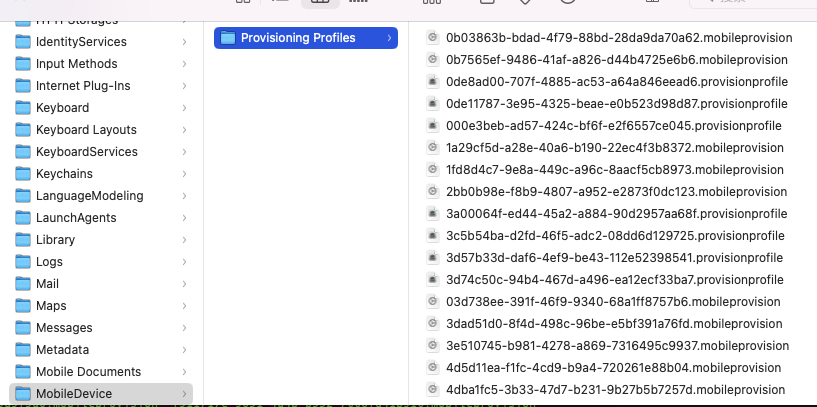Click the Keychains folder icon

(x=23, y=174)
